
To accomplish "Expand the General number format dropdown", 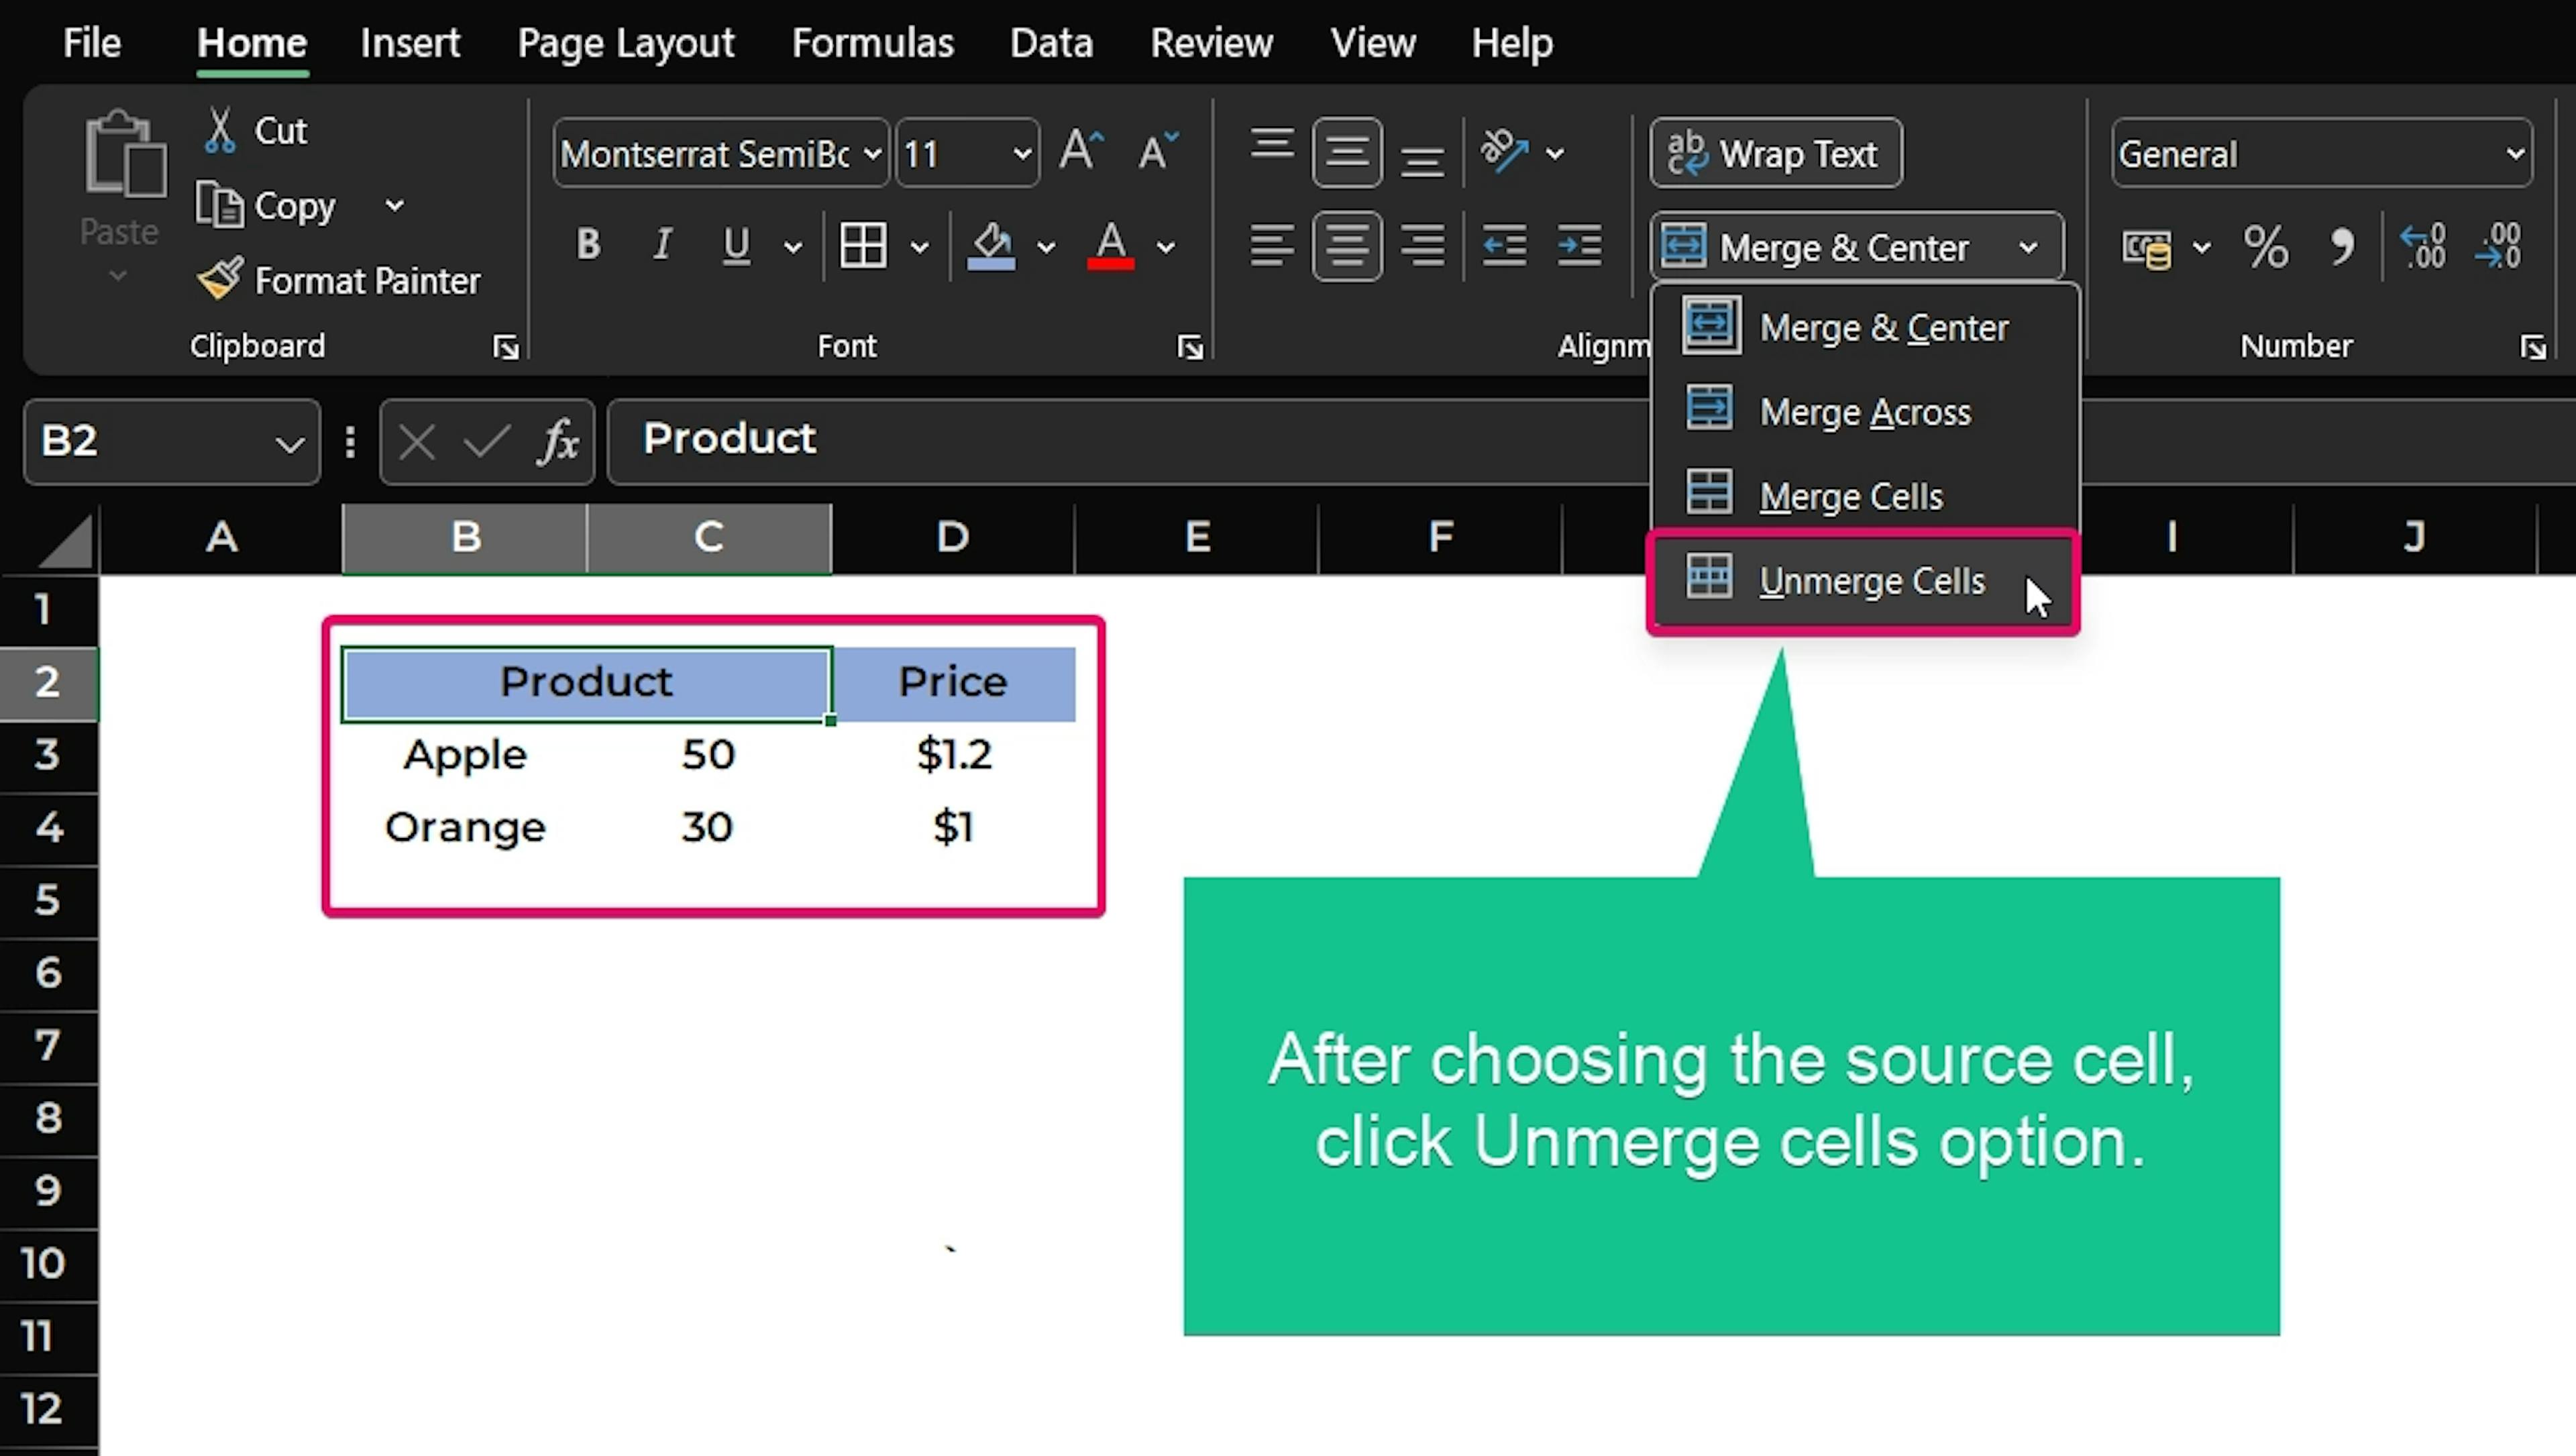I will [x=2514, y=154].
